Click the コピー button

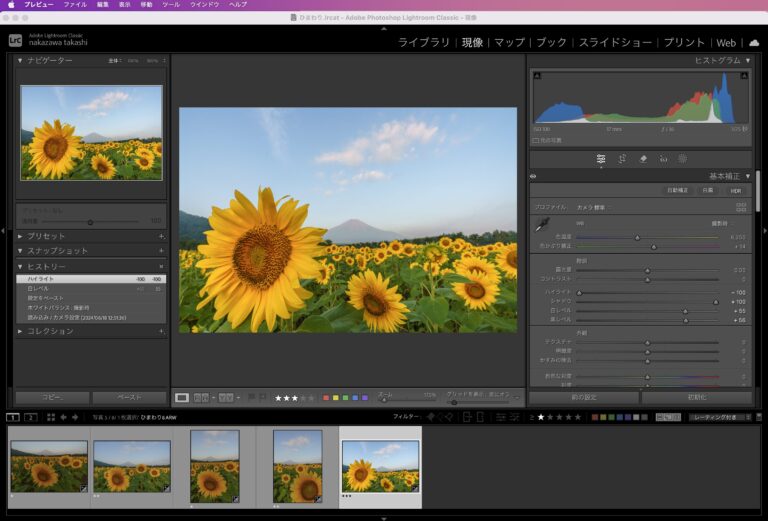[x=52, y=397]
